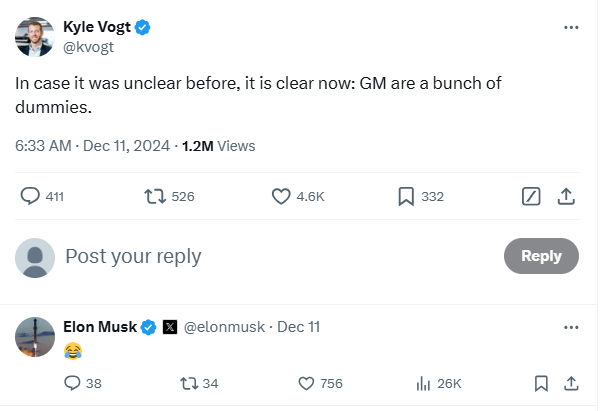Screen dimensions: 610x411
Task: Bookmark Elon Musk's reply
Action: coord(540,383)
